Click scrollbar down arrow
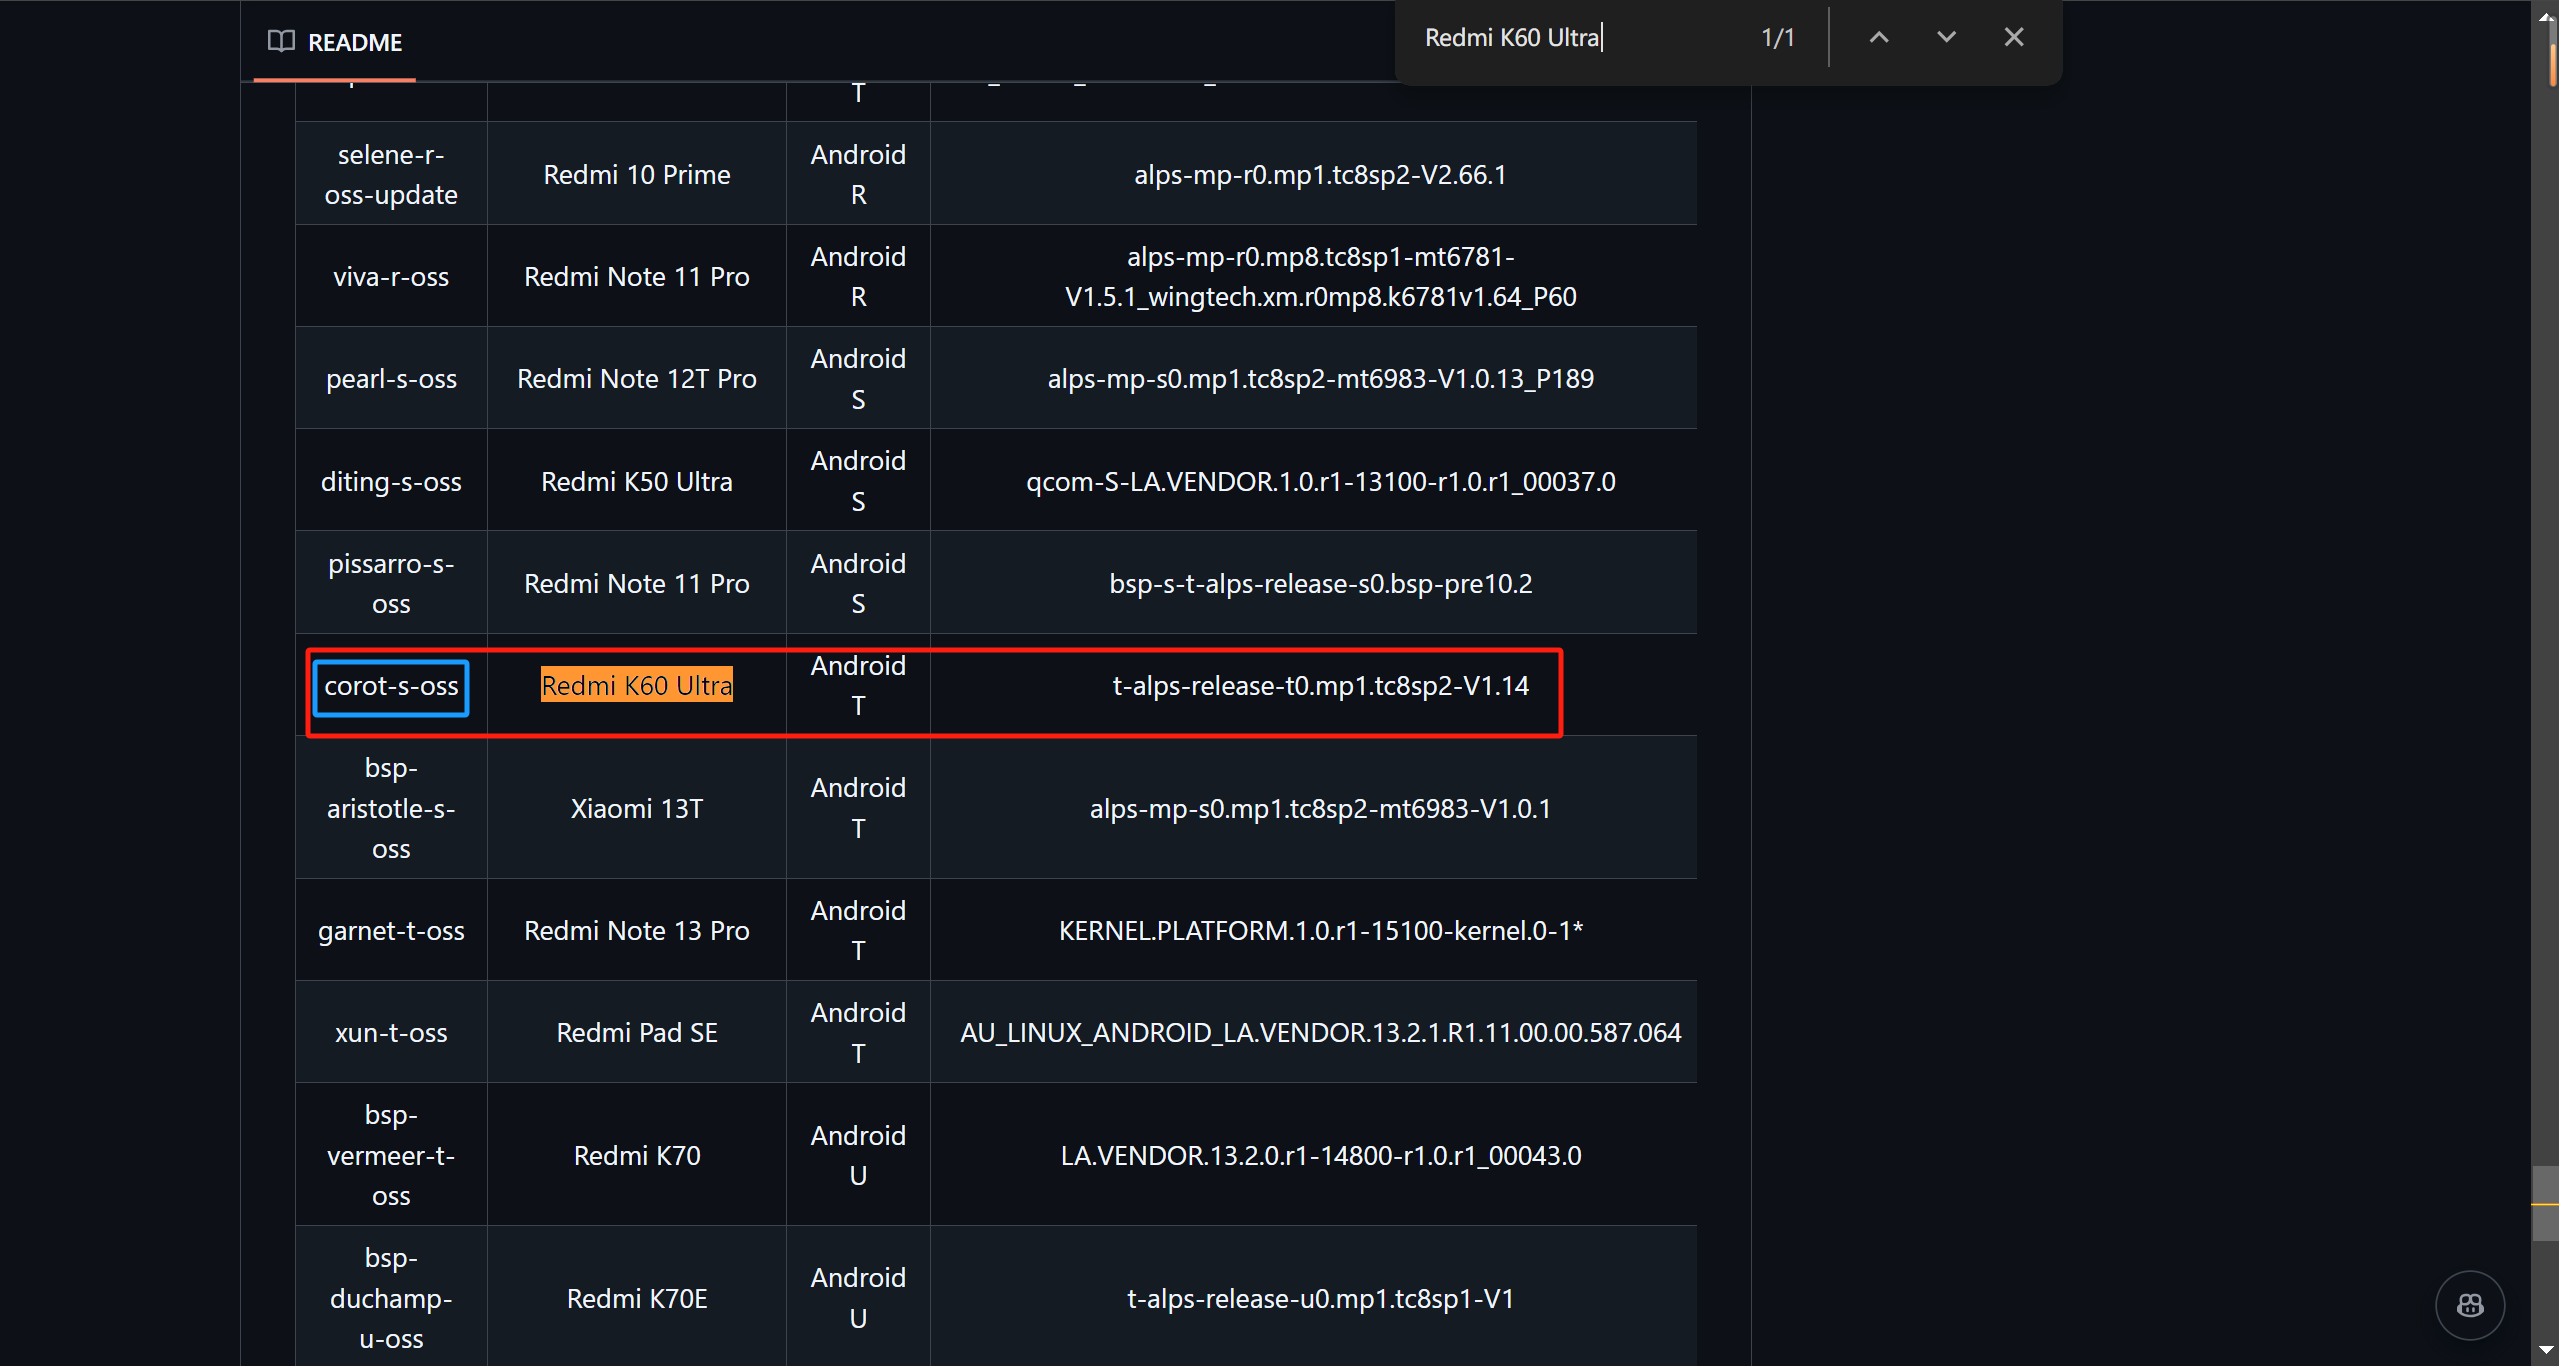Viewport: 2559px width, 1366px height. [x=2545, y=1351]
